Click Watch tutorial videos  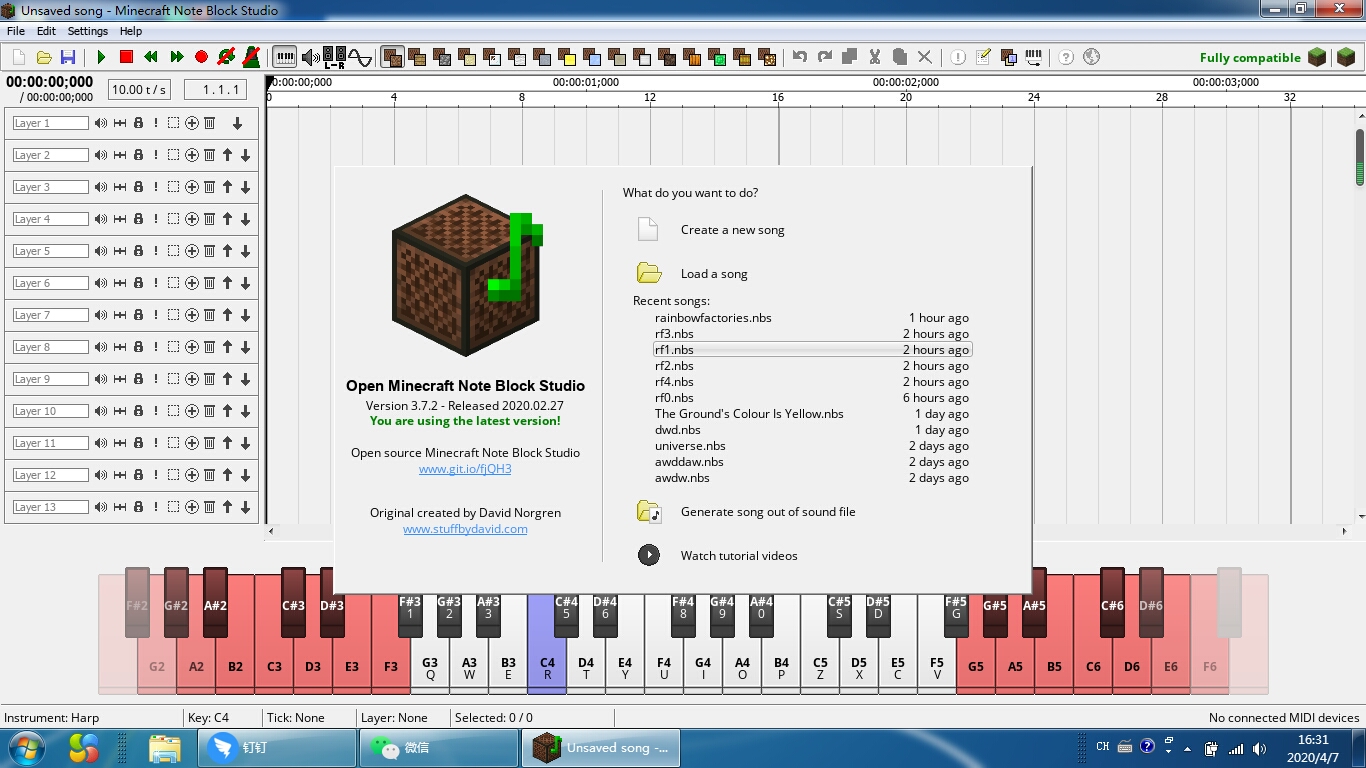[739, 556]
